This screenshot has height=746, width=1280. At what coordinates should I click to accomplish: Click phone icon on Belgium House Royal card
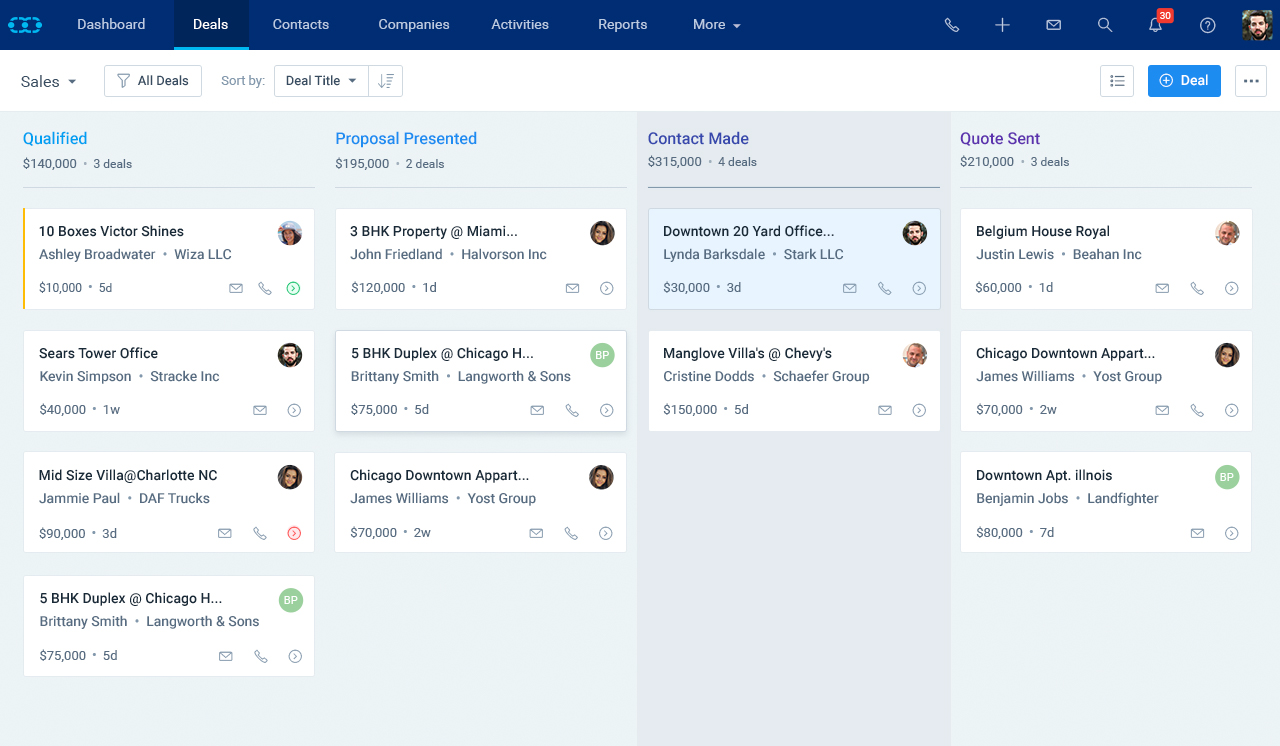1197,288
